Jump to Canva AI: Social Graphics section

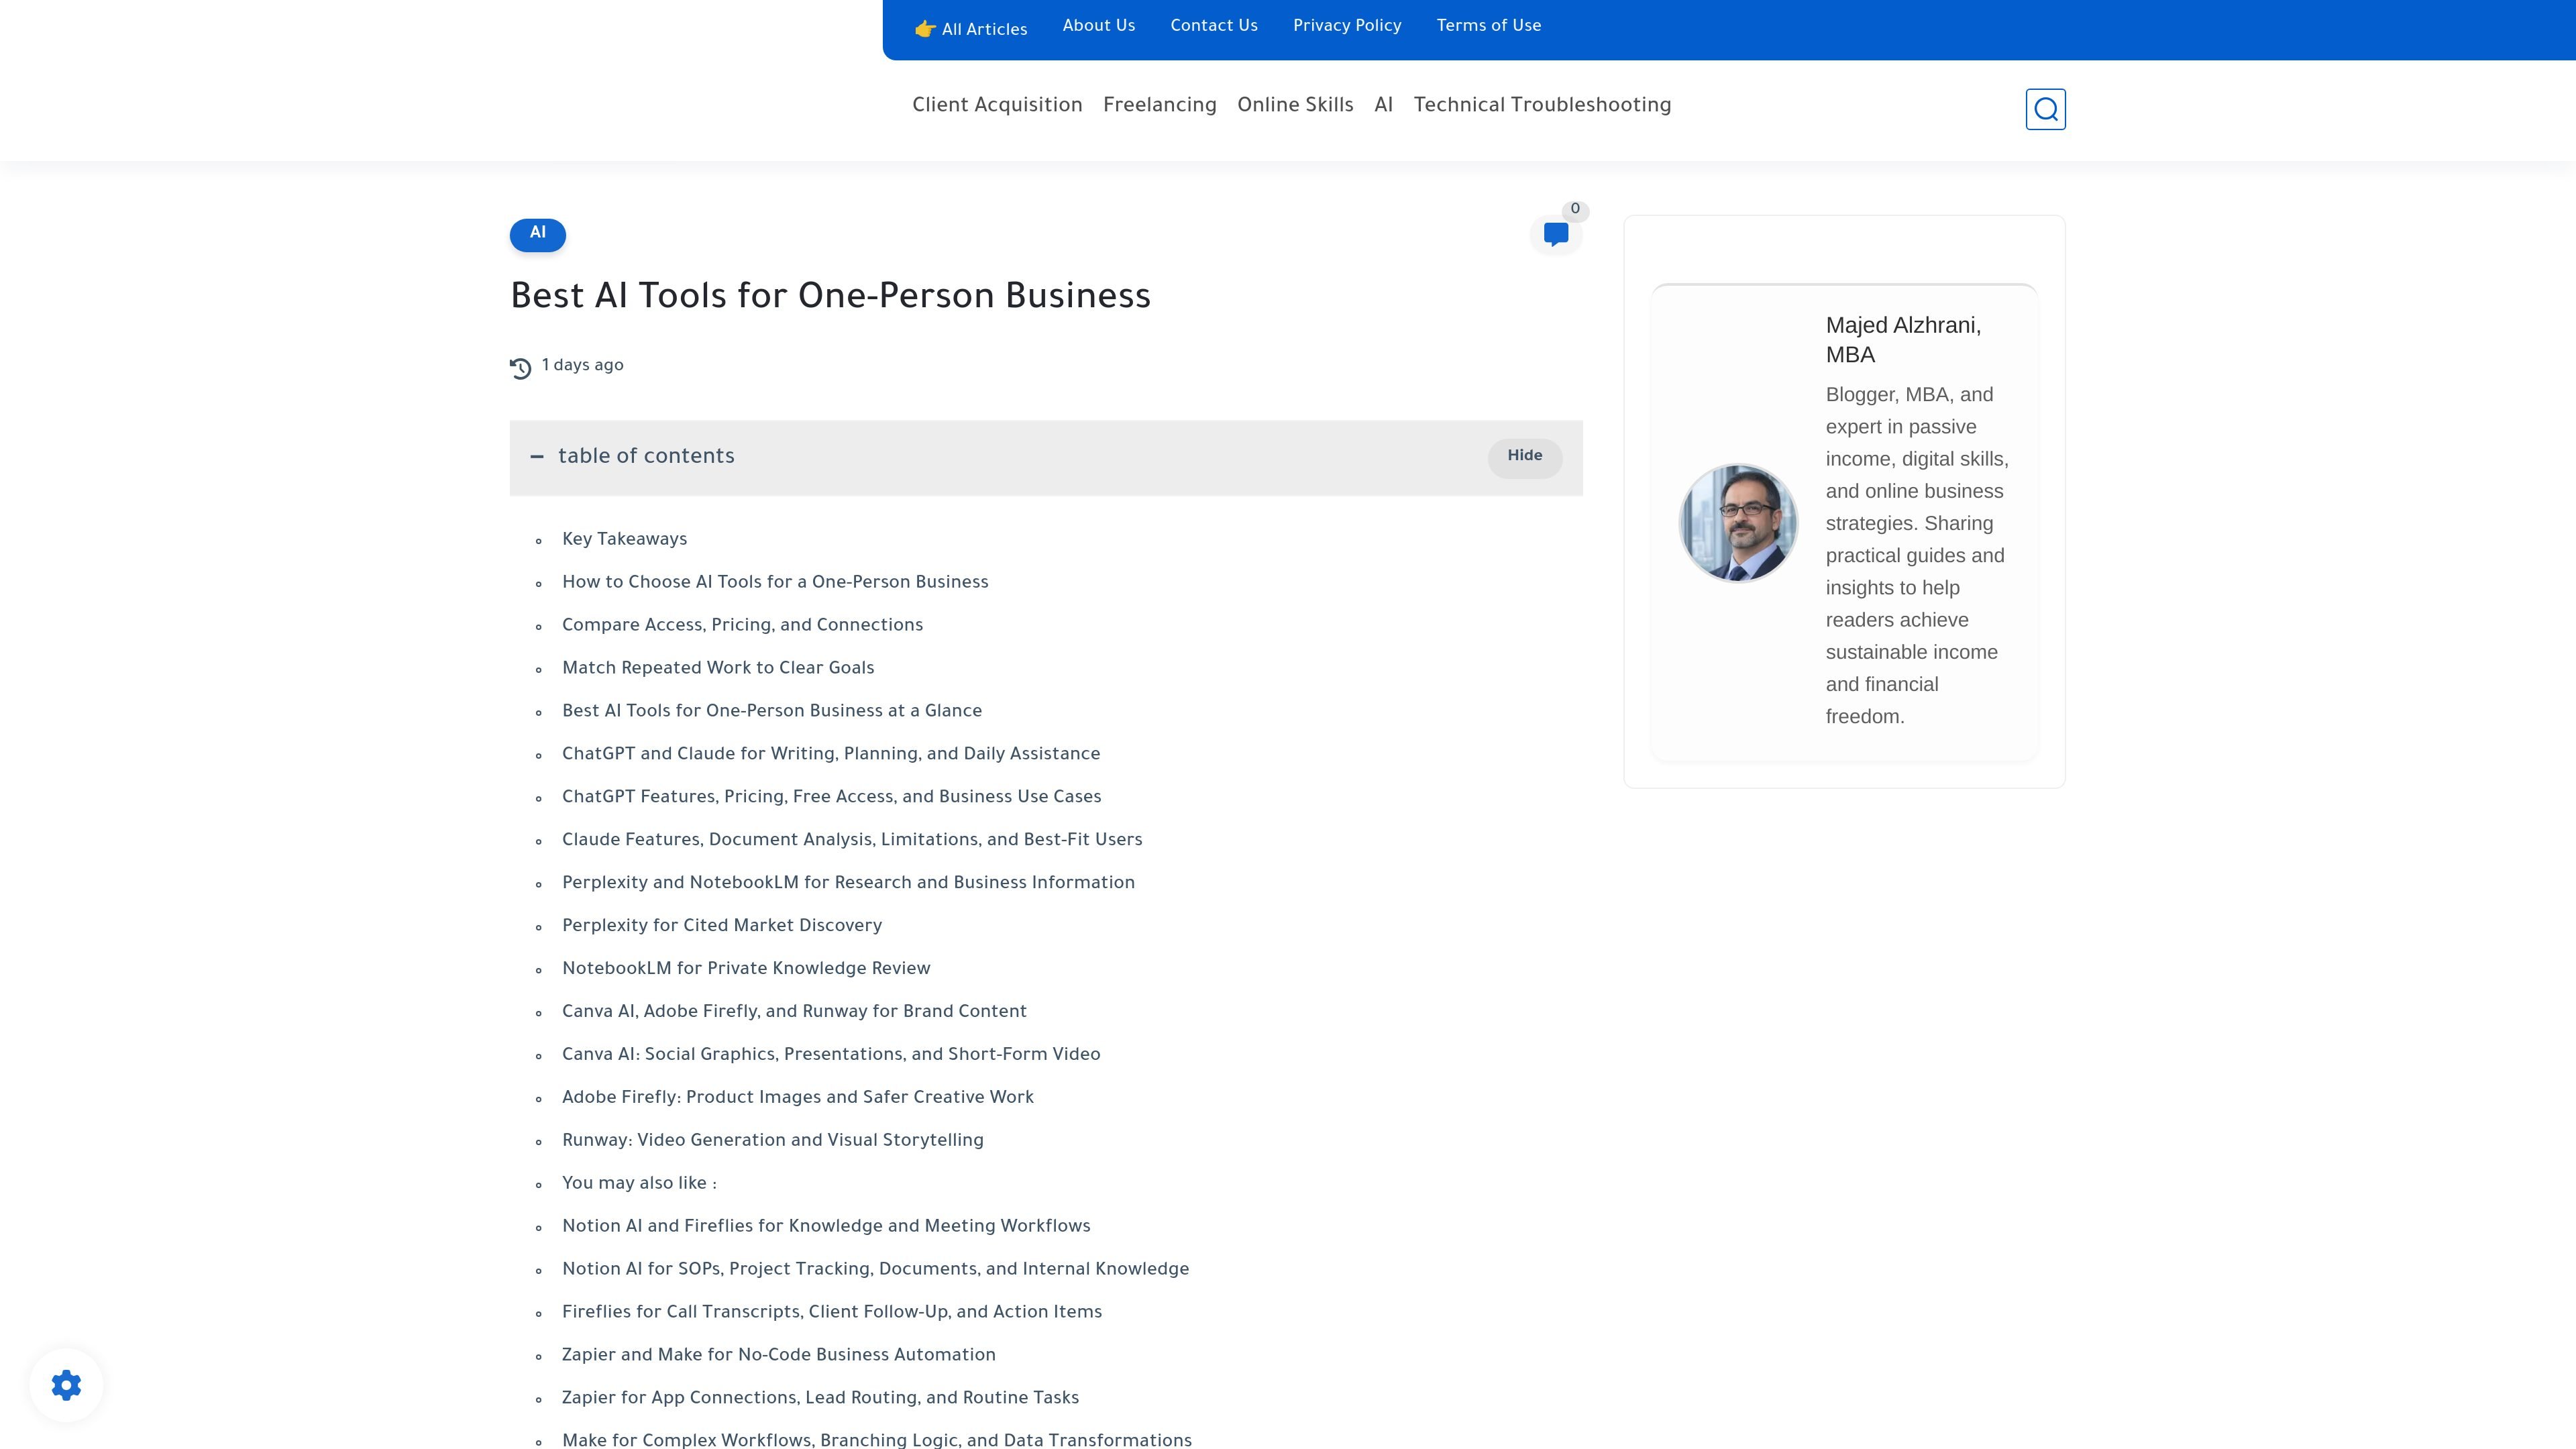click(831, 1055)
